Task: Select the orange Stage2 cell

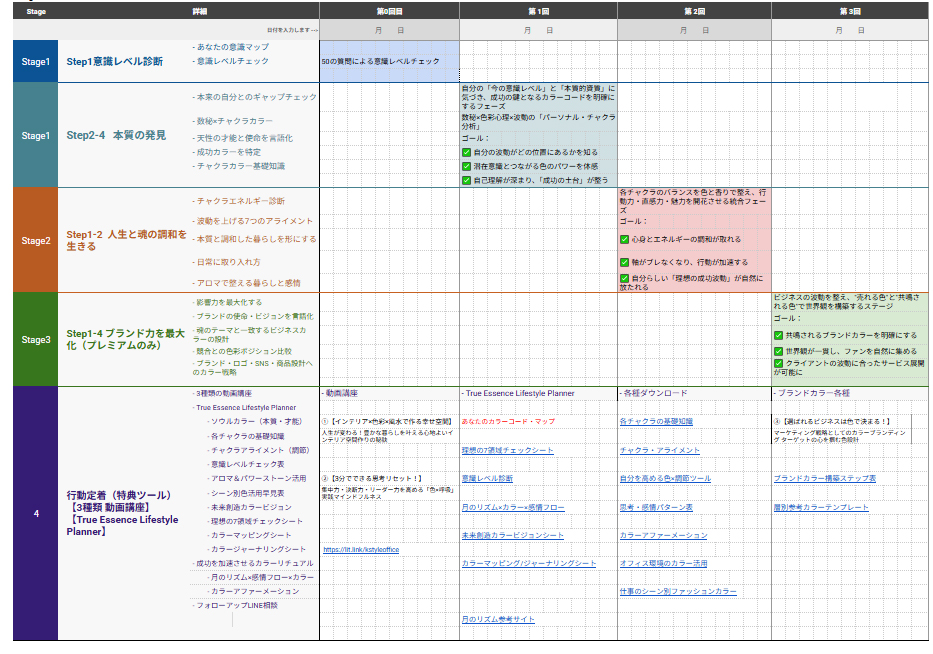Action: click(35, 241)
